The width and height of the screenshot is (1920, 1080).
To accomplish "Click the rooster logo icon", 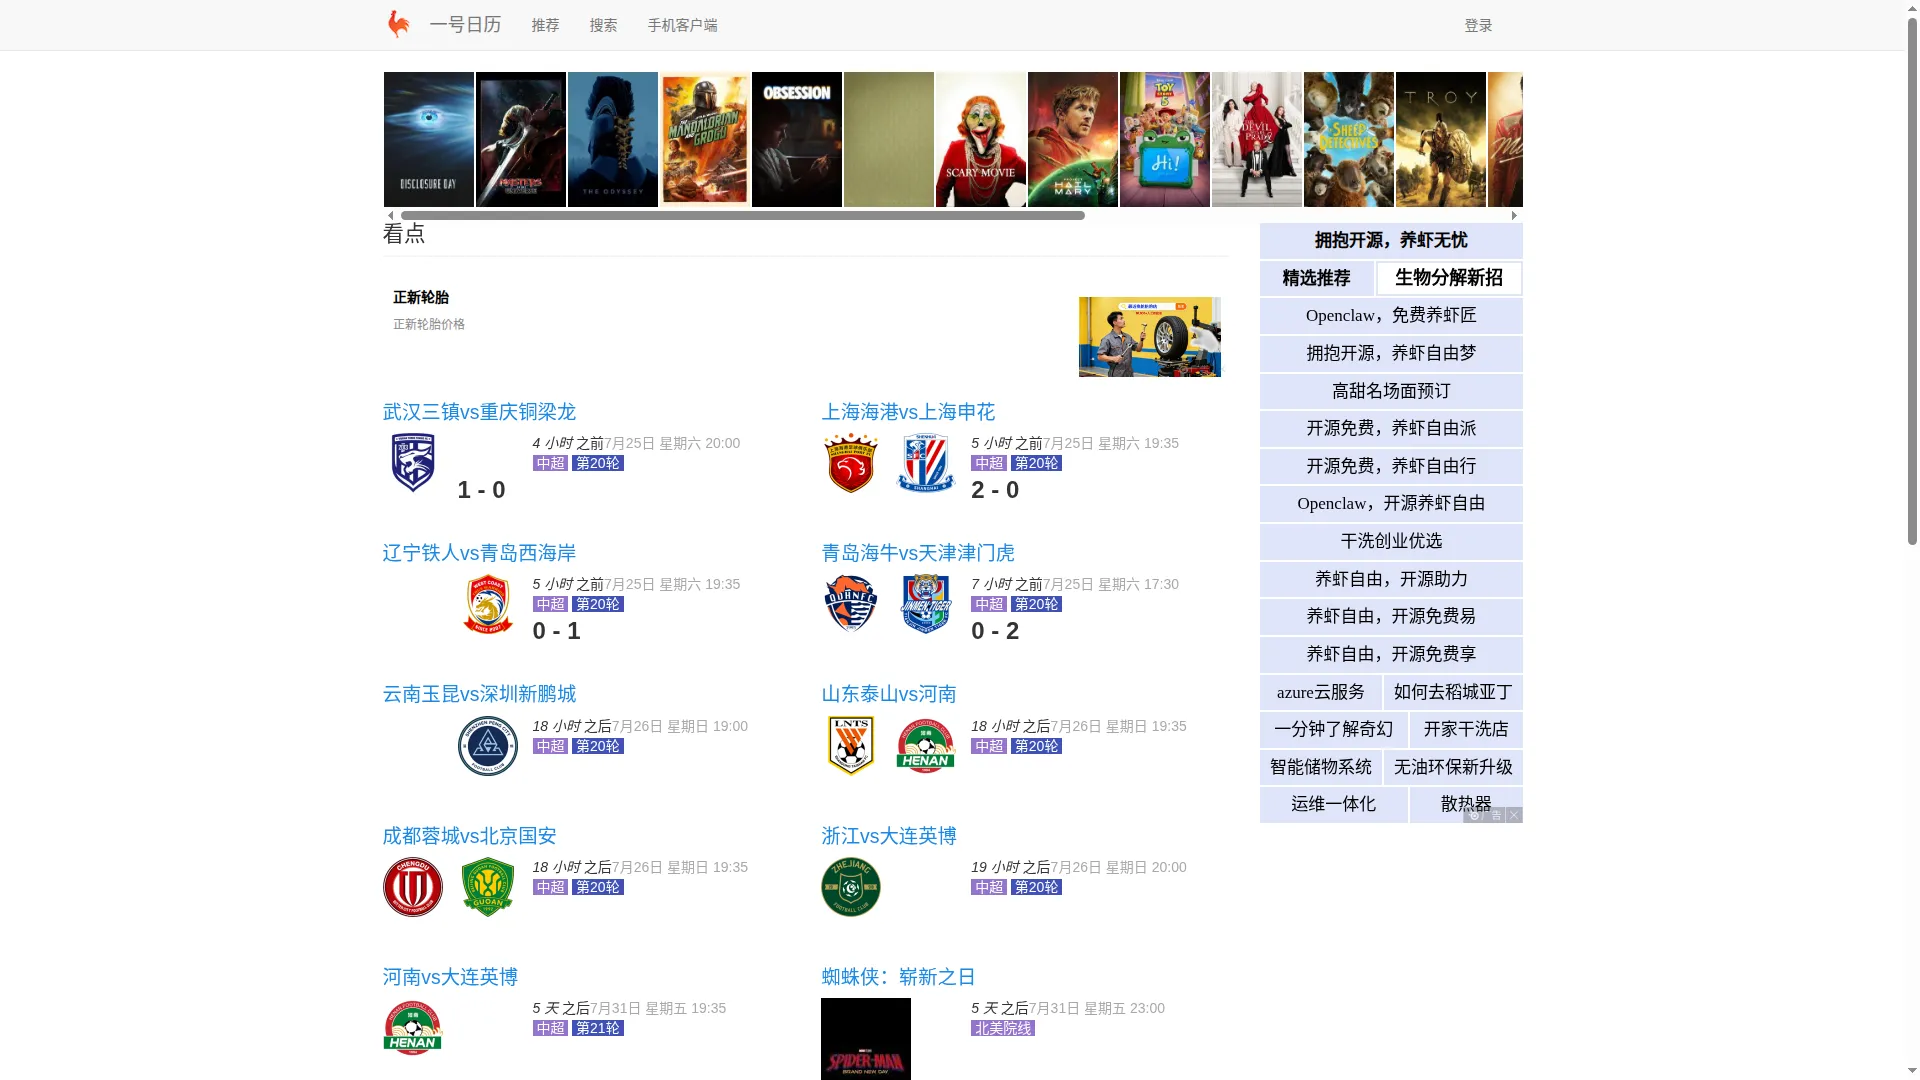I will coord(398,24).
